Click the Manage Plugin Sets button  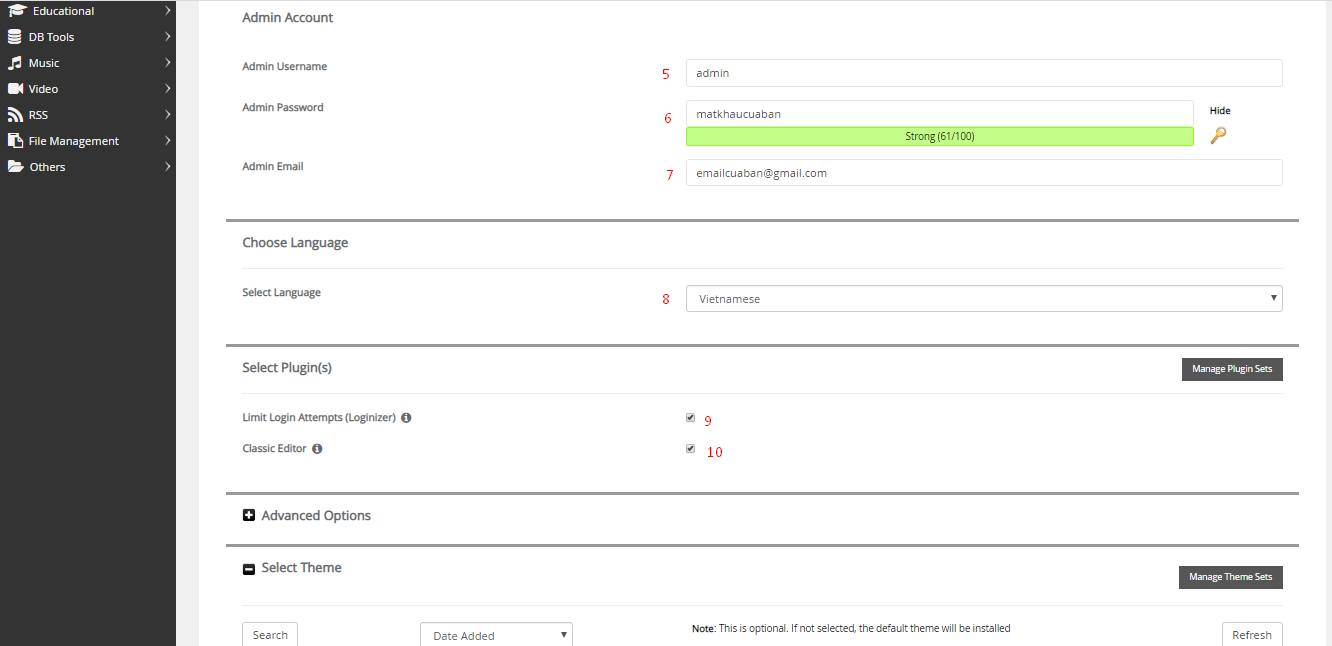point(1232,369)
